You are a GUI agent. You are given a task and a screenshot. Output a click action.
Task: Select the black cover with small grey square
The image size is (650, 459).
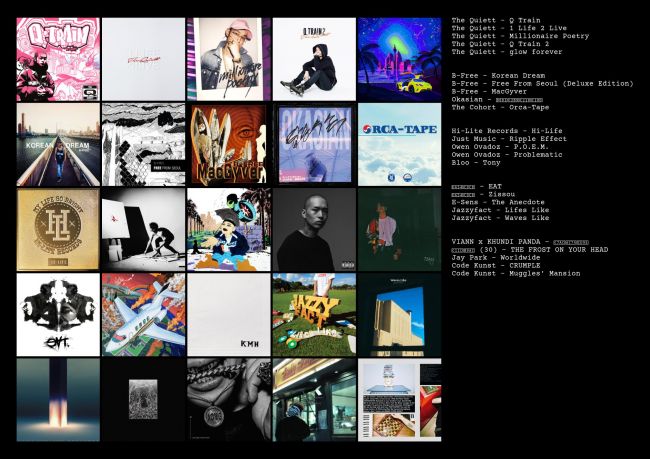pos(143,400)
